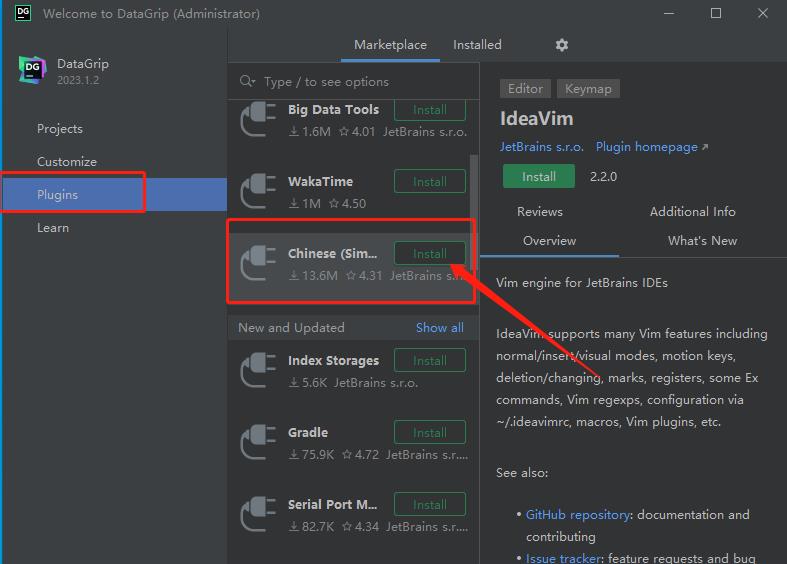Select the Gradle plugin name
Screen dimensions: 787x564
pyautogui.click(x=308, y=433)
